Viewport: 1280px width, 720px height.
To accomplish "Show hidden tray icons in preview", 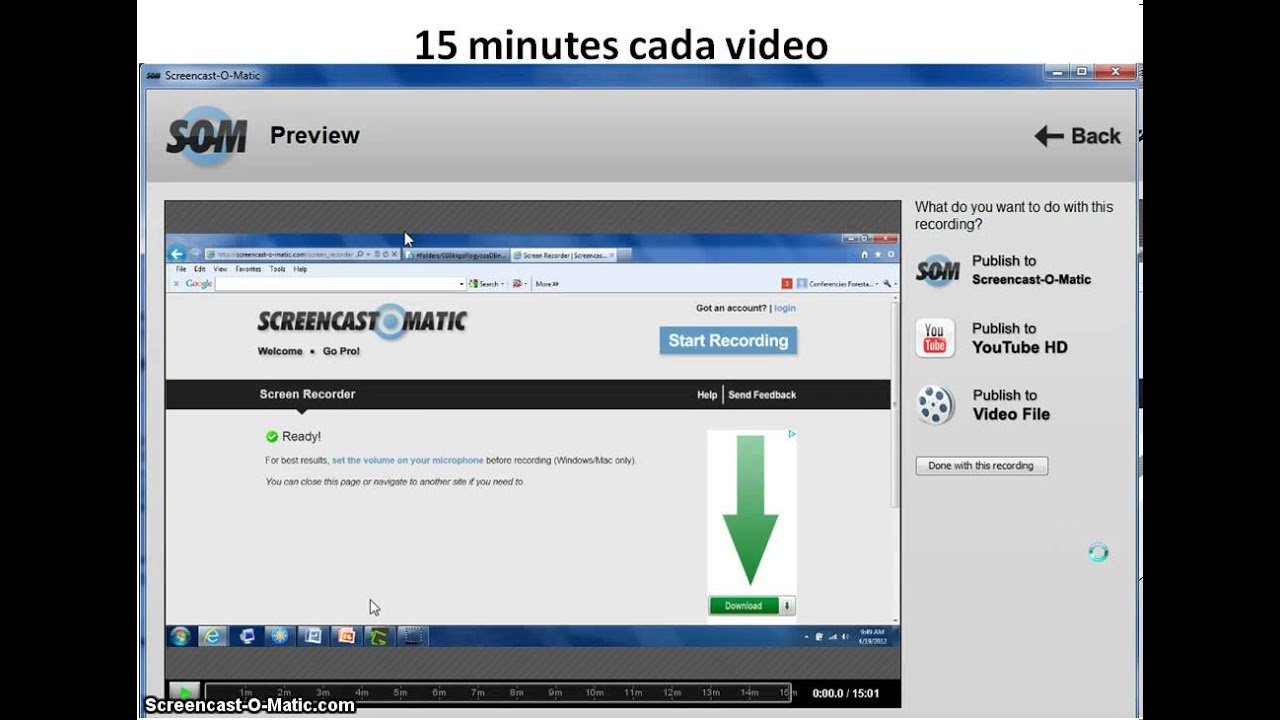I will 807,636.
